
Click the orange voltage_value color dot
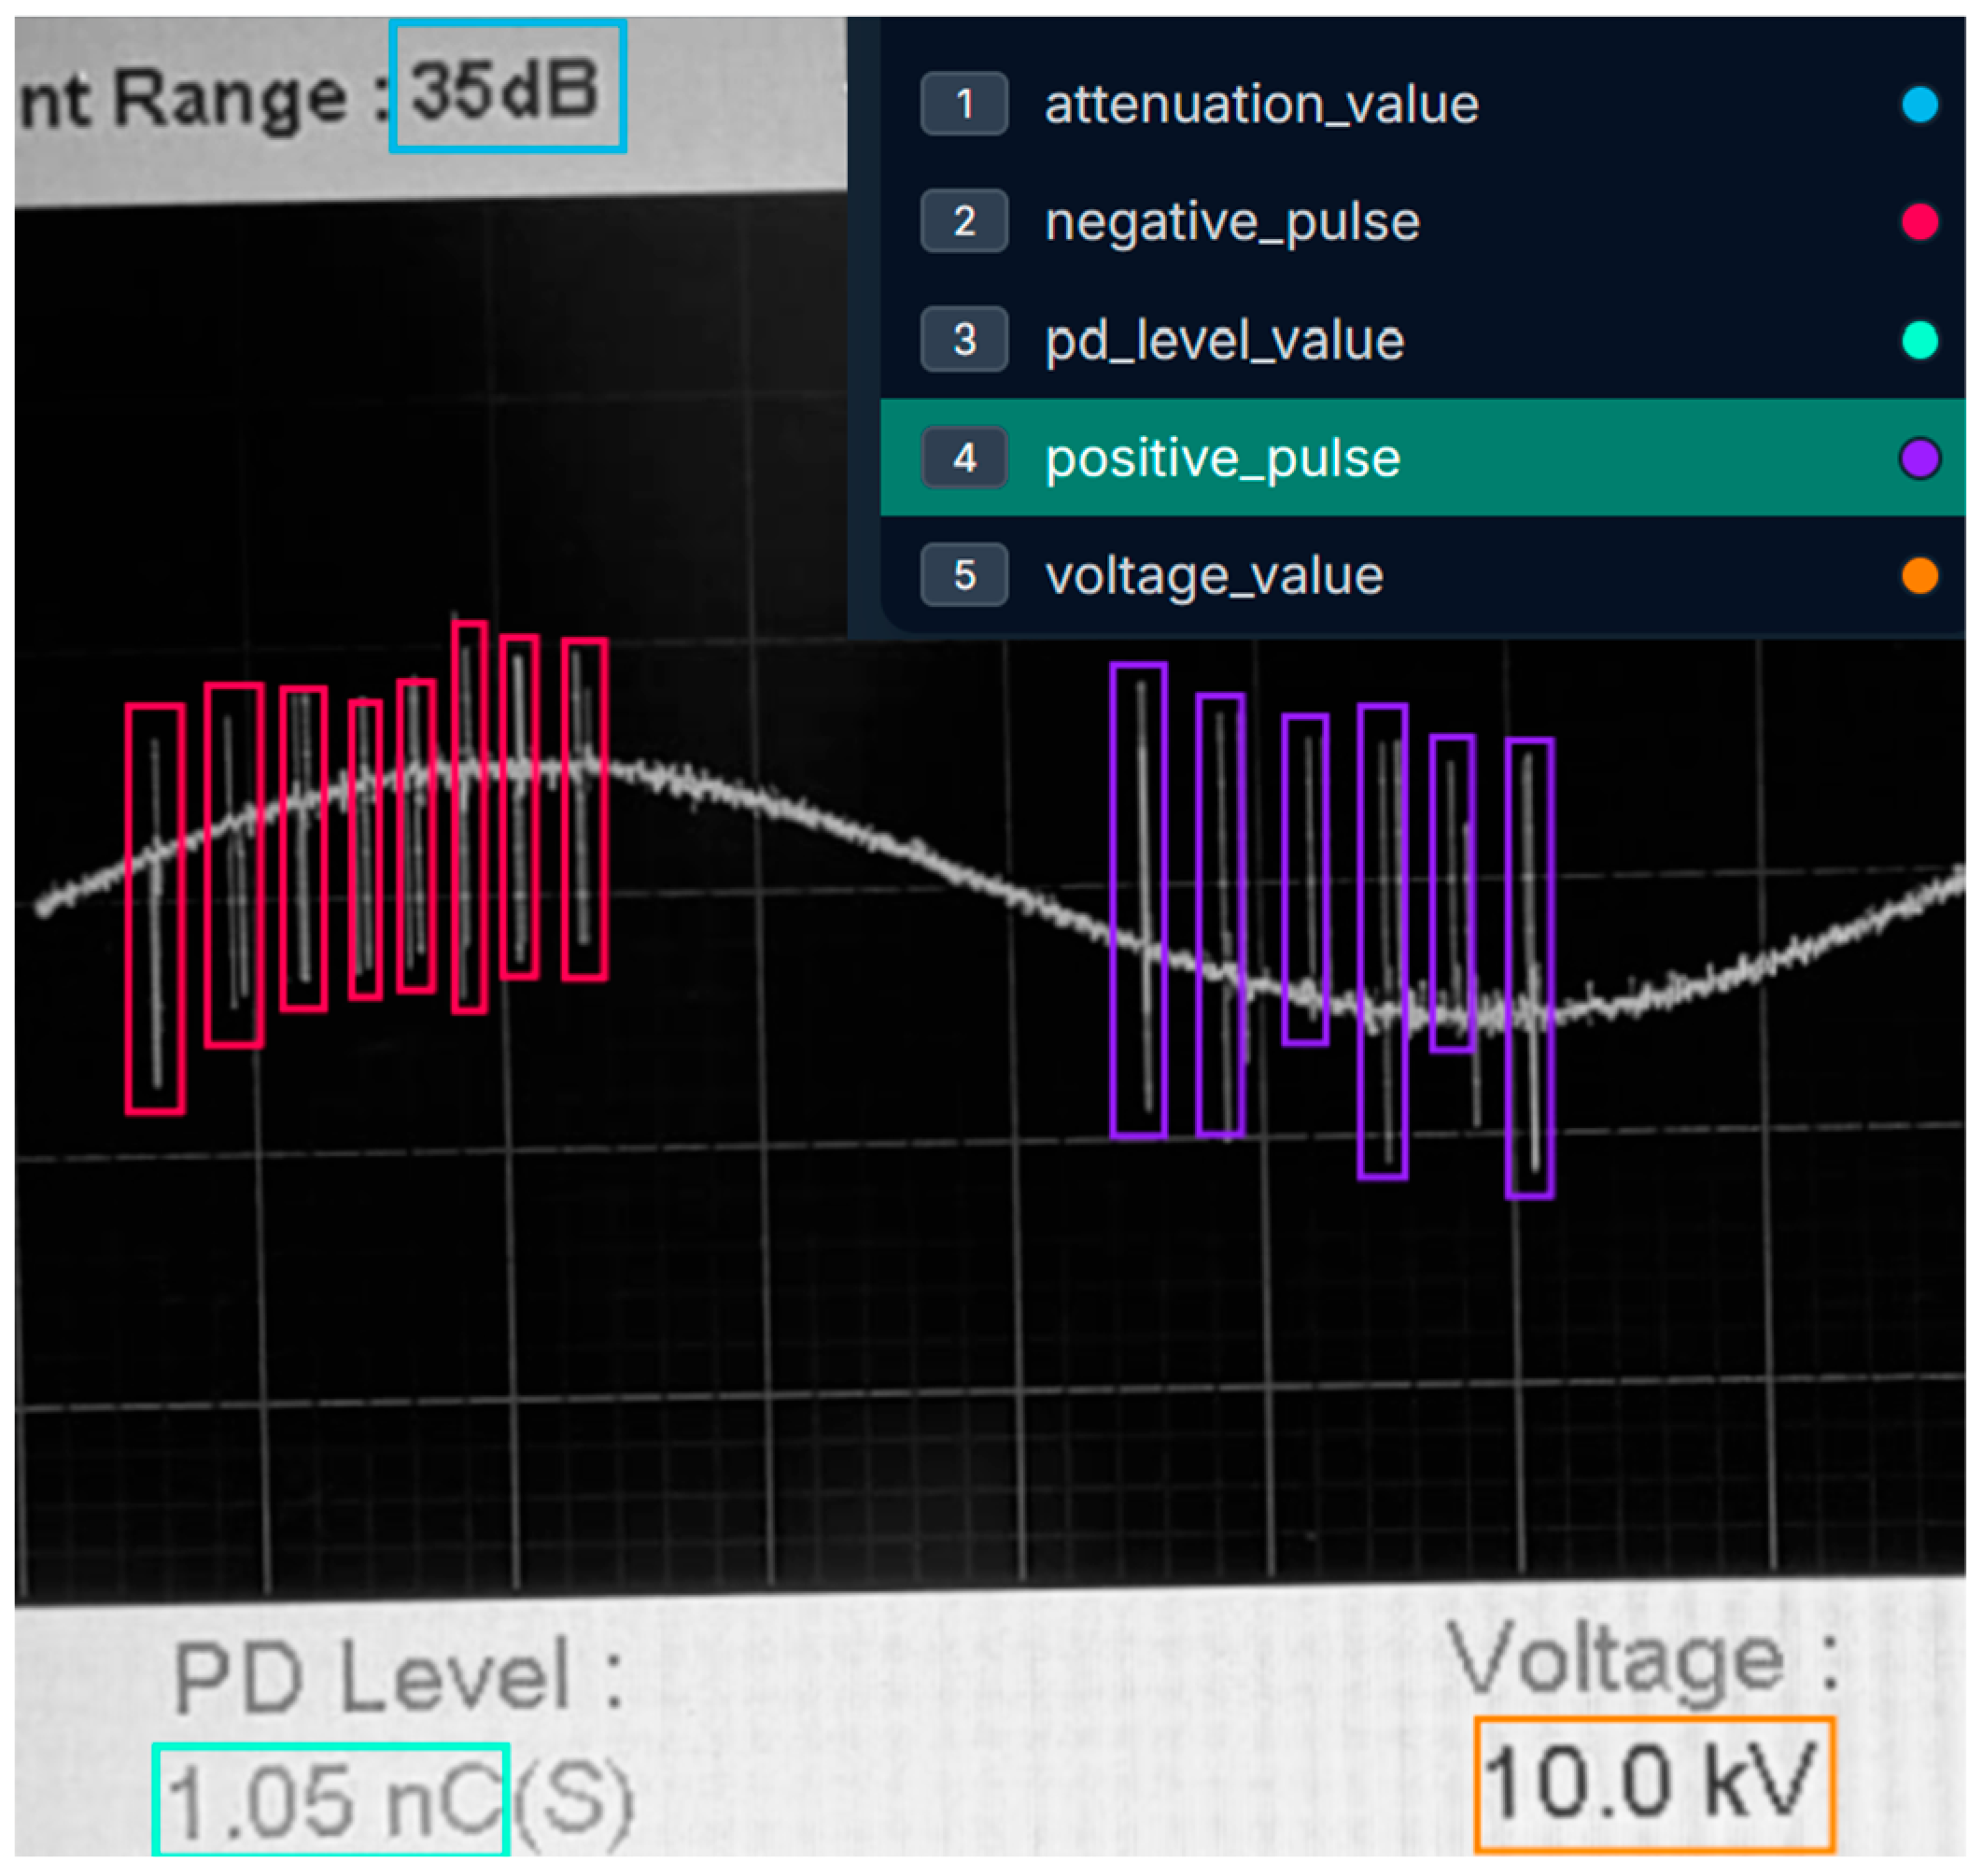click(1919, 575)
